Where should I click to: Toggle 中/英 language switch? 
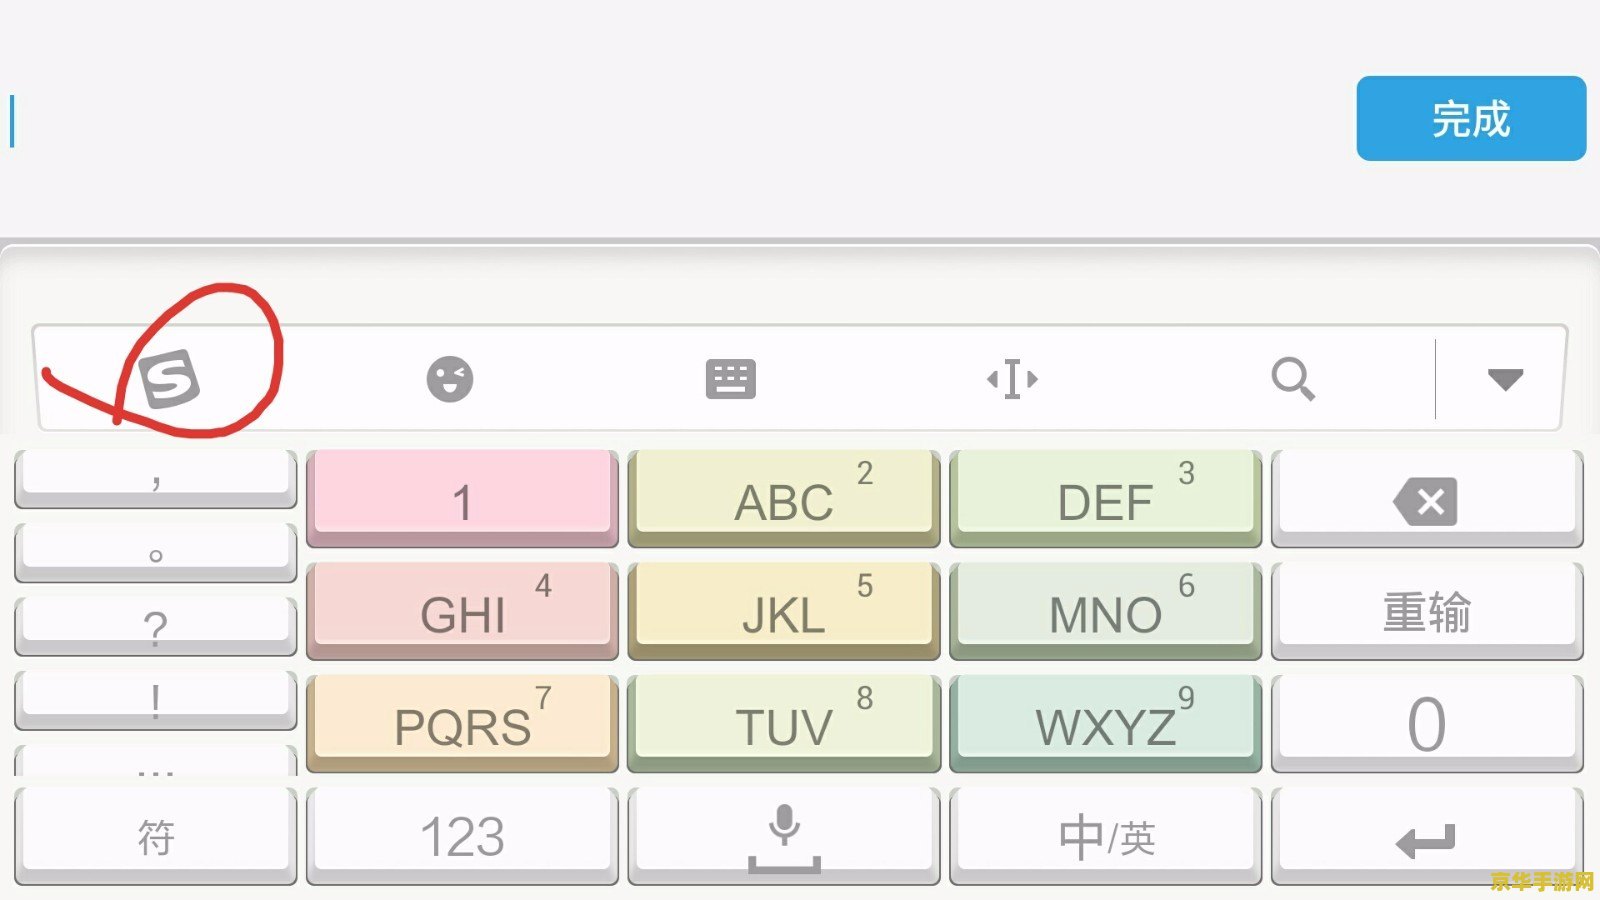(x=1106, y=836)
